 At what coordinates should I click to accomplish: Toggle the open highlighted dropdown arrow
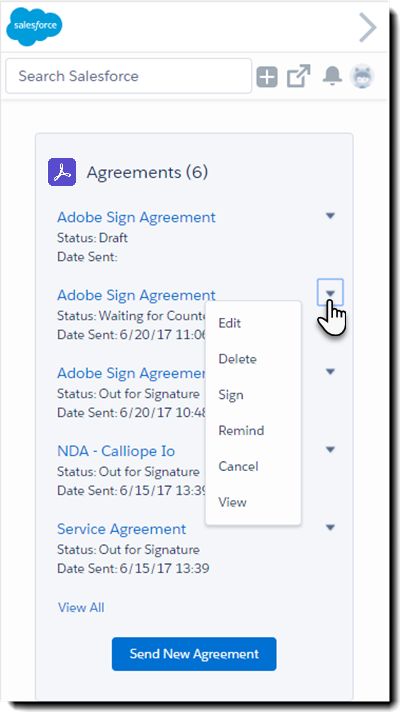330,292
